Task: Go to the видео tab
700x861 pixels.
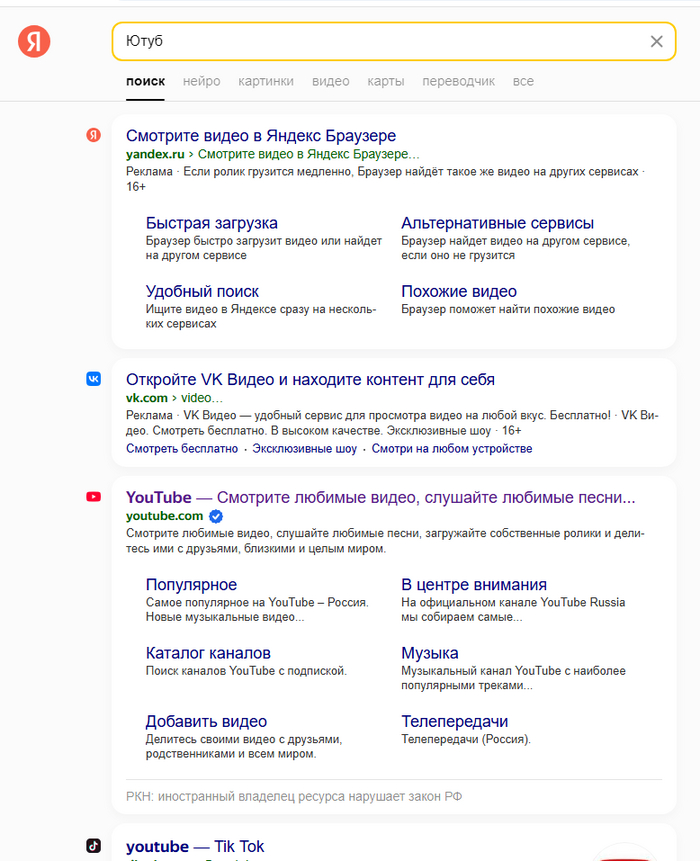Action: pos(331,81)
